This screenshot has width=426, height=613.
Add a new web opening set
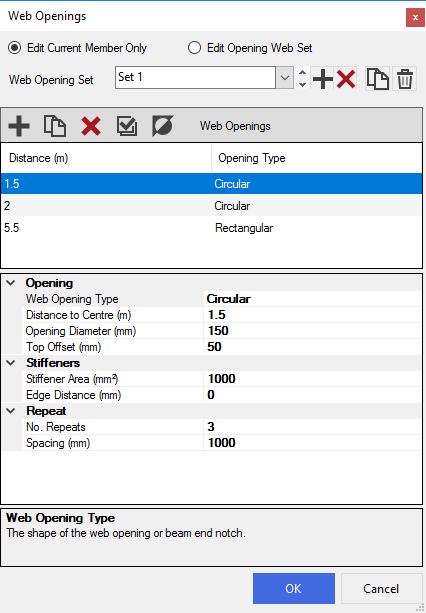[x=323, y=79]
